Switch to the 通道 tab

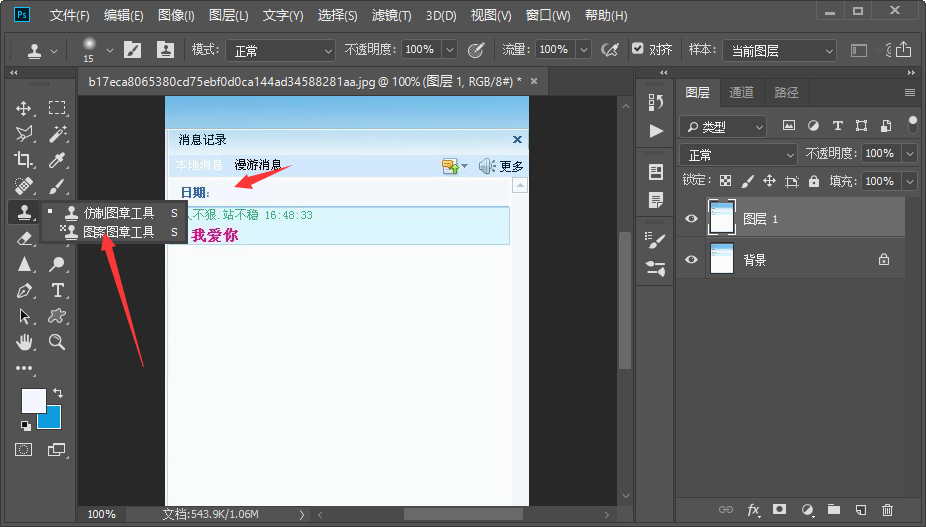point(741,92)
